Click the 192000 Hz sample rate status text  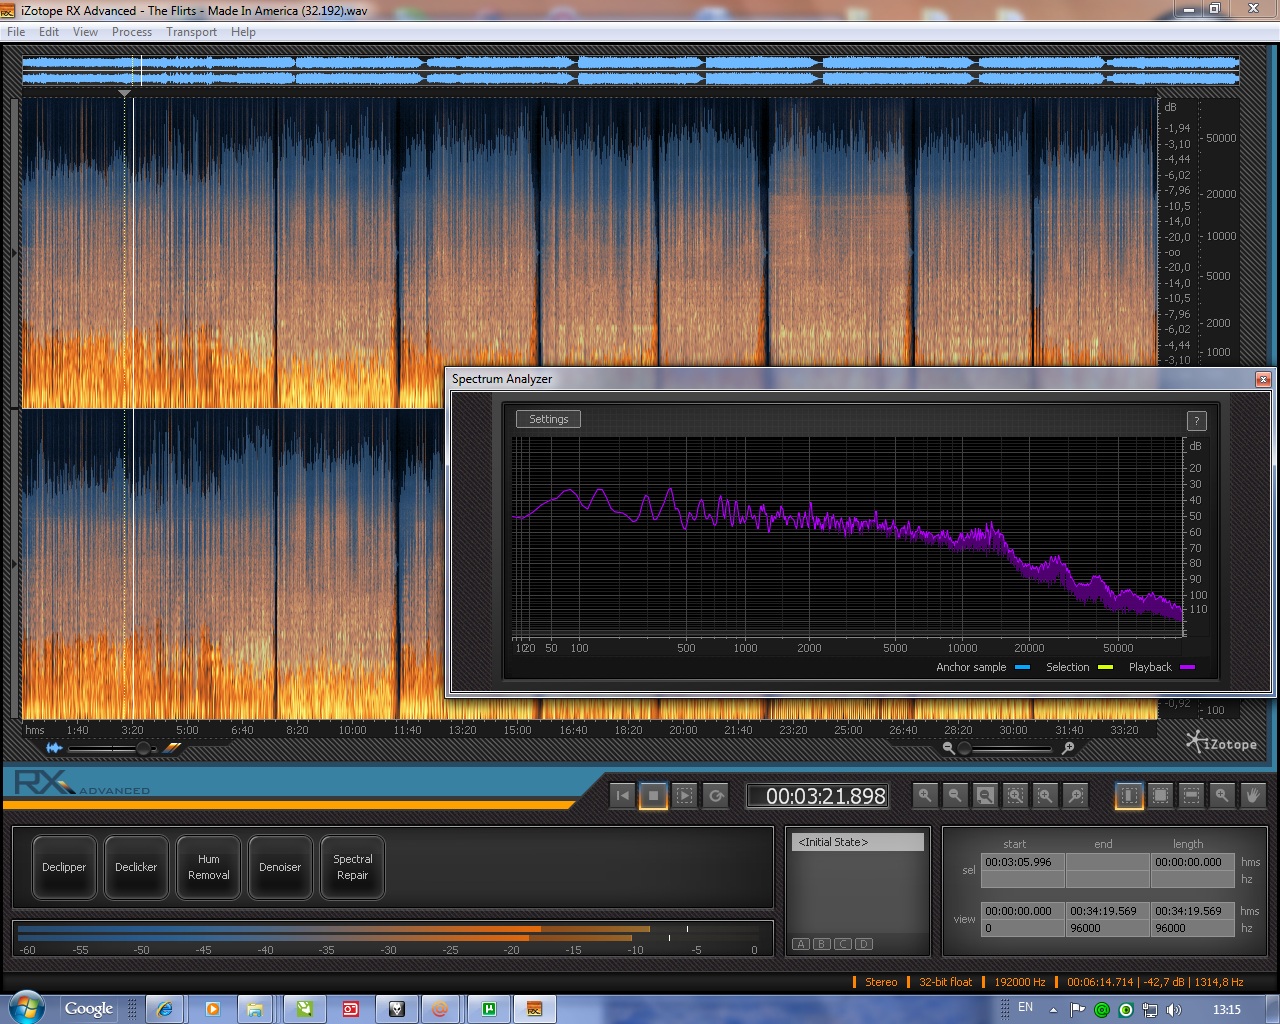[1020, 982]
